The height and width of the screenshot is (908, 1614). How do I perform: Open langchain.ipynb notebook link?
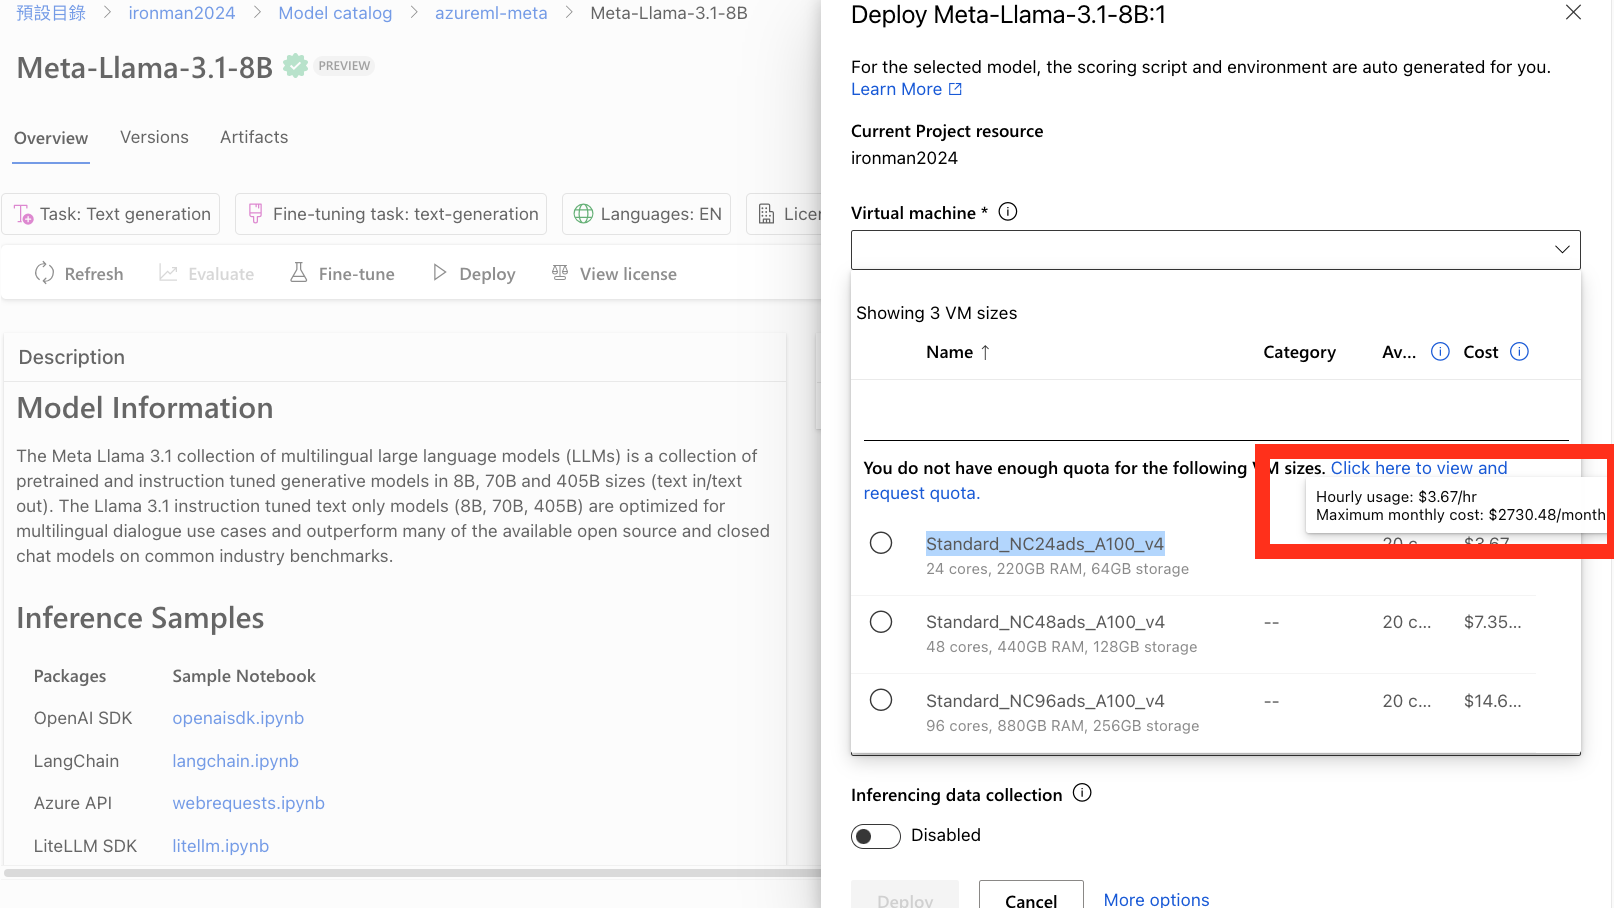click(x=235, y=761)
